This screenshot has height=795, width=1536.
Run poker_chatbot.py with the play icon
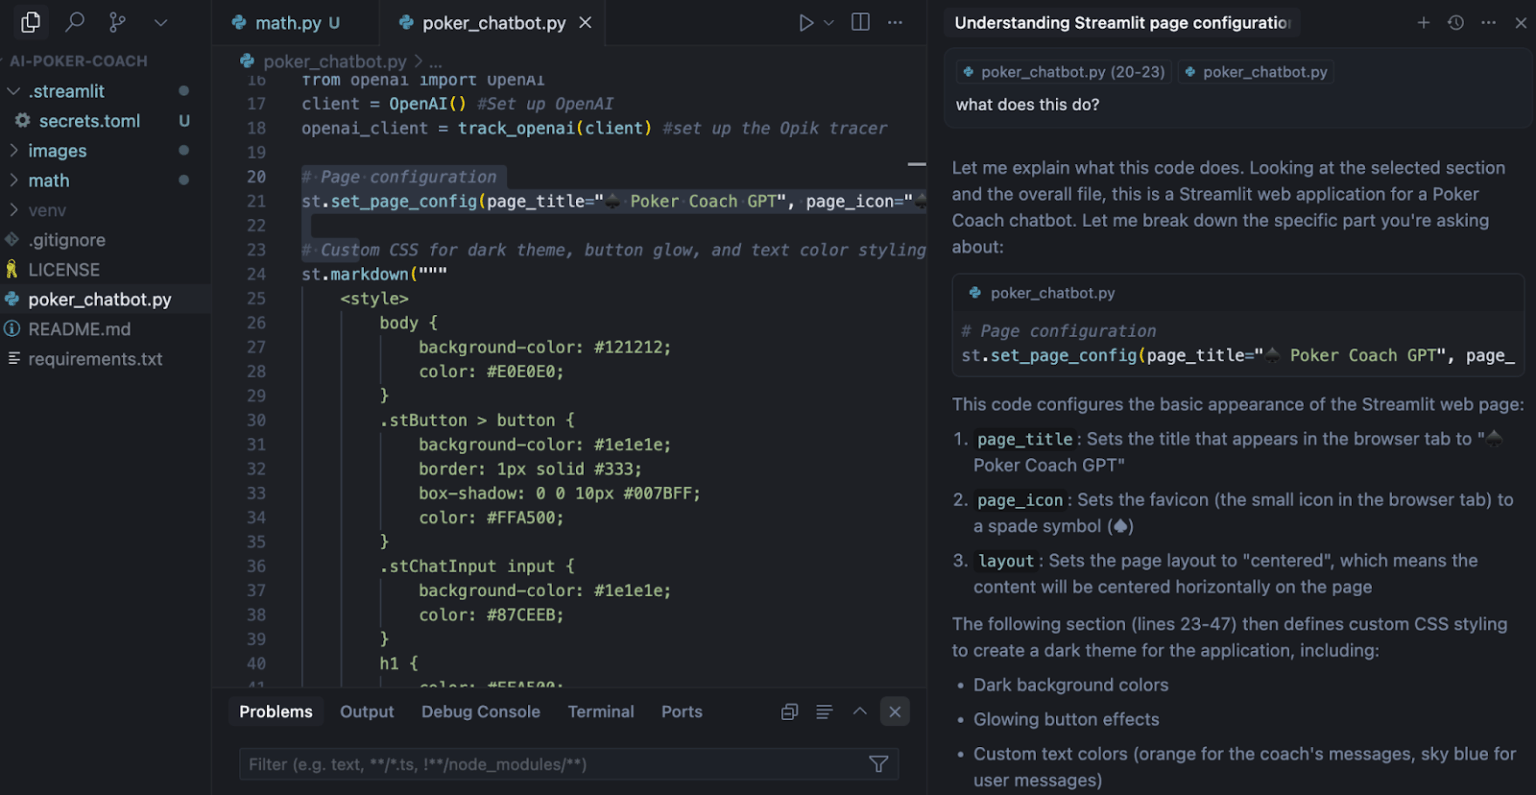(x=806, y=21)
